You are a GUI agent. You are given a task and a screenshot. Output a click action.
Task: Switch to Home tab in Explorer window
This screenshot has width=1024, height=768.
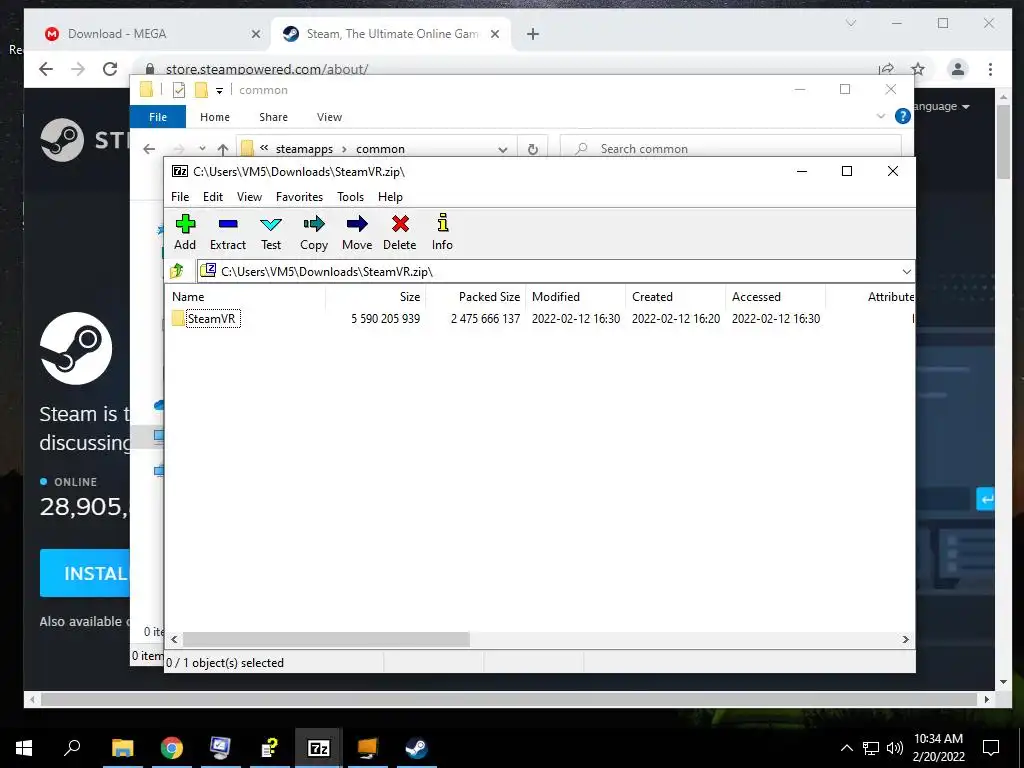pyautogui.click(x=215, y=117)
